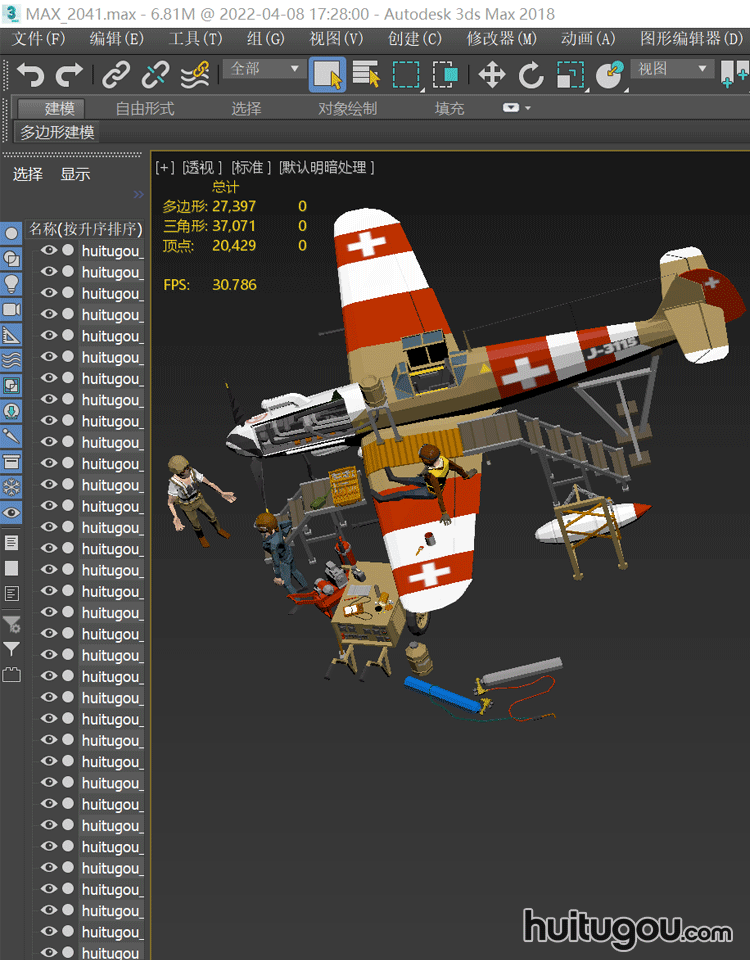Click the Redo arrow in the toolbar
The image size is (750, 960).
pos(69,75)
